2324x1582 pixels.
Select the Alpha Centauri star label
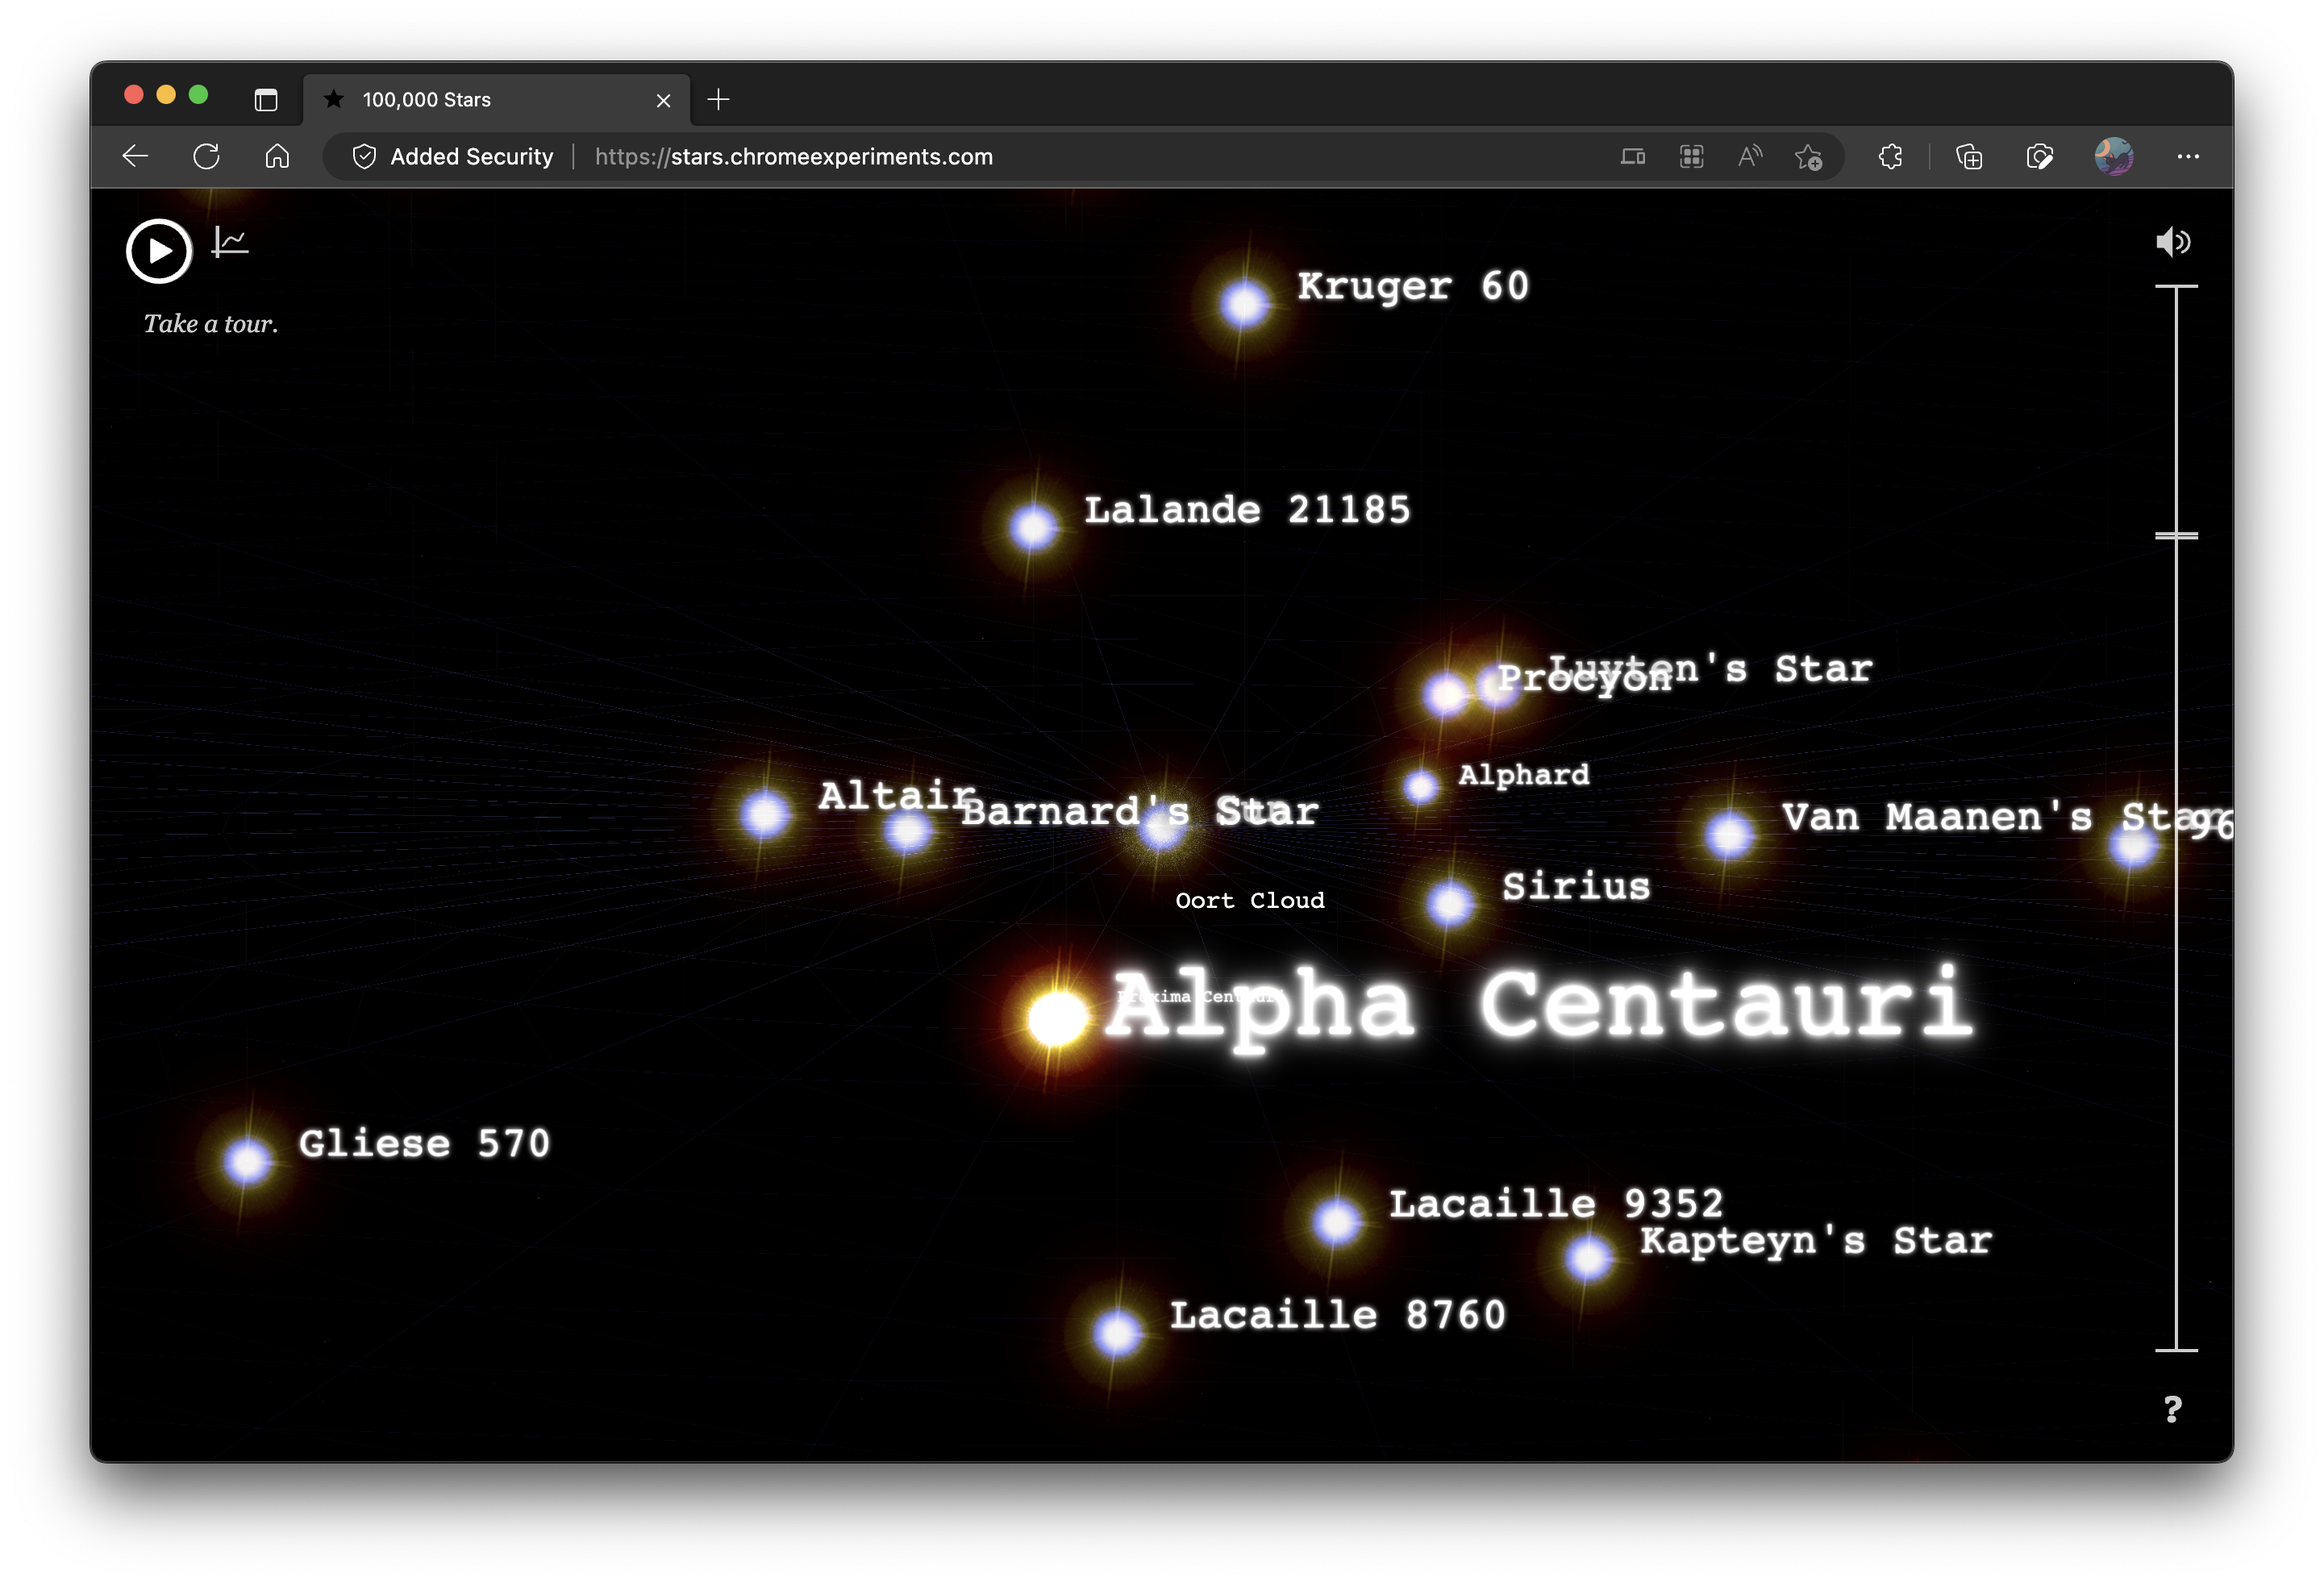pyautogui.click(x=1540, y=1005)
